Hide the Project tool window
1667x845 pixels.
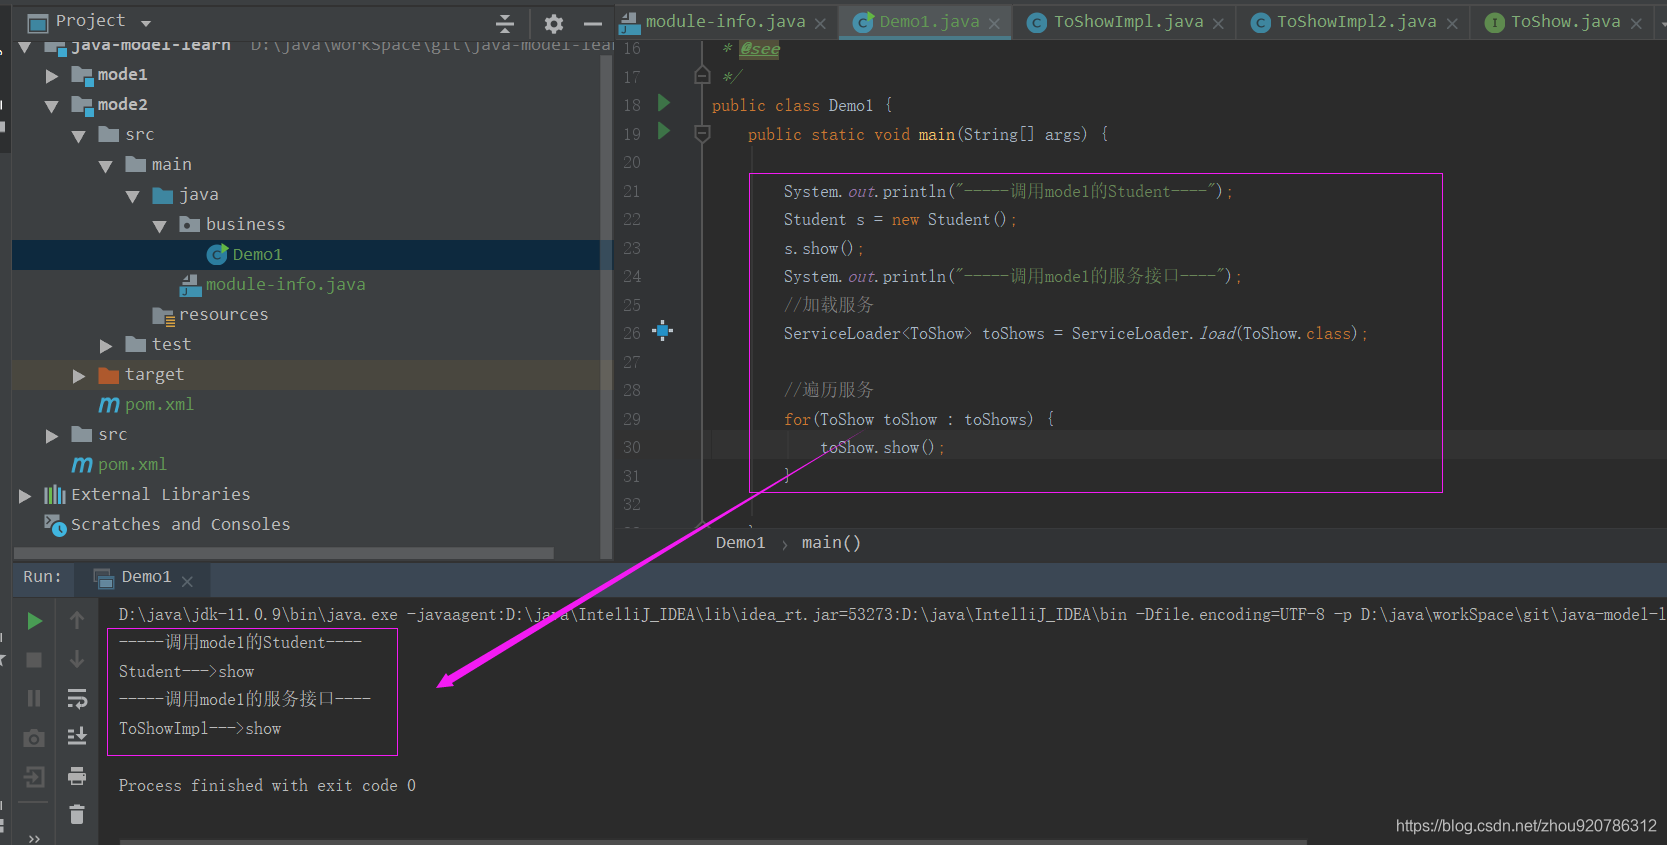point(593,23)
